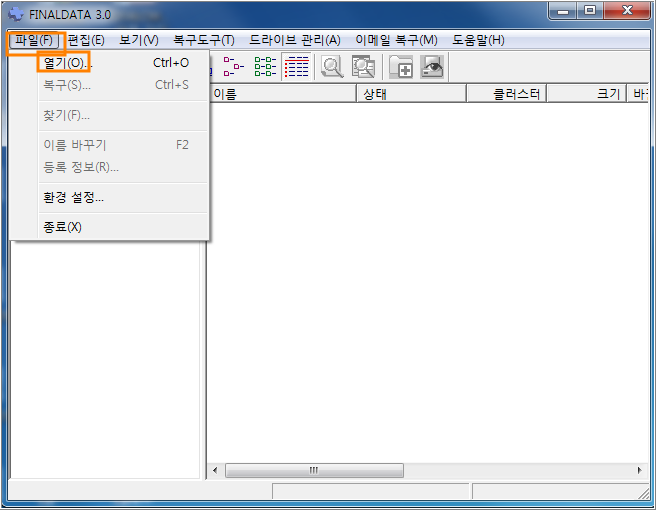Image resolution: width=656 pixels, height=510 pixels.
Task: Click the cluster scan magnifier-with-gear icon
Action: [363, 67]
